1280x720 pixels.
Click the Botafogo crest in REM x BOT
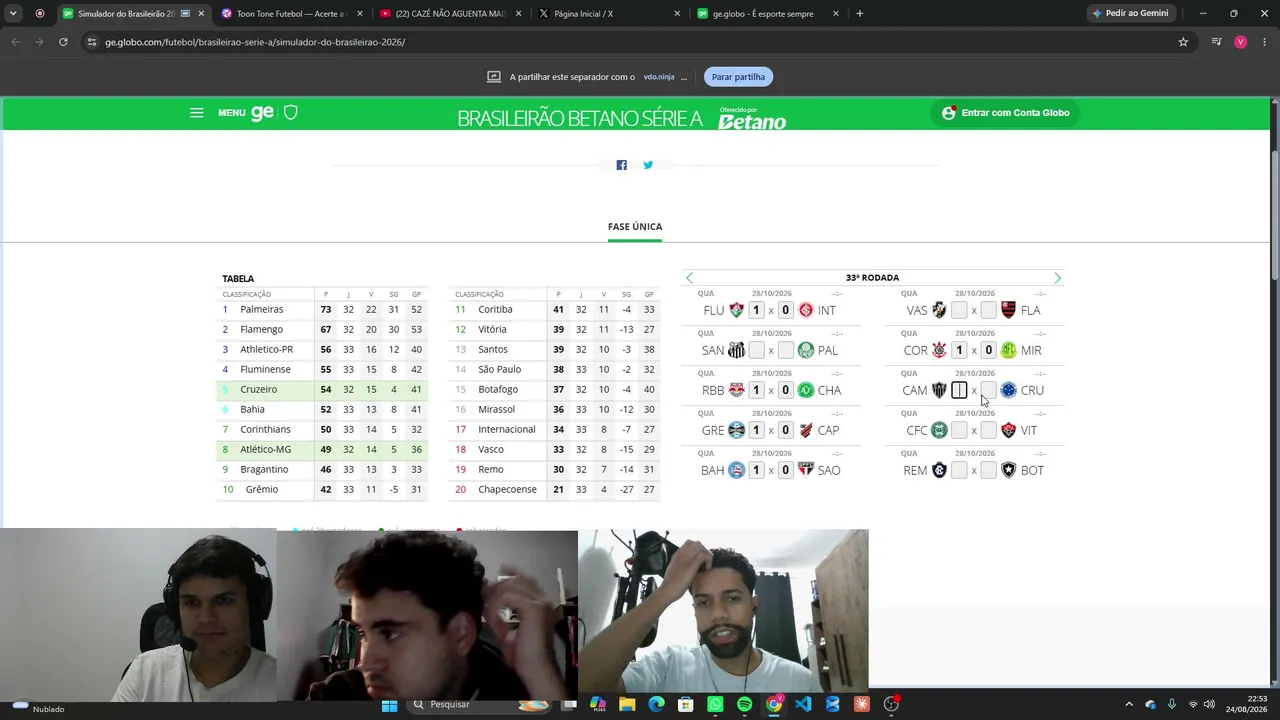click(x=1008, y=470)
